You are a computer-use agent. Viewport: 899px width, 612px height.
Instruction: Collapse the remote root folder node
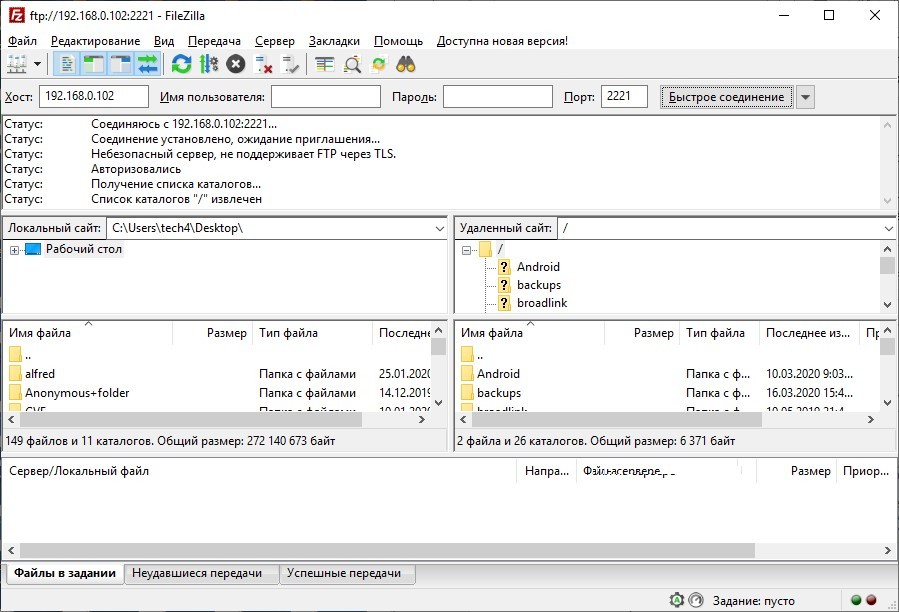pyautogui.click(x=466, y=250)
